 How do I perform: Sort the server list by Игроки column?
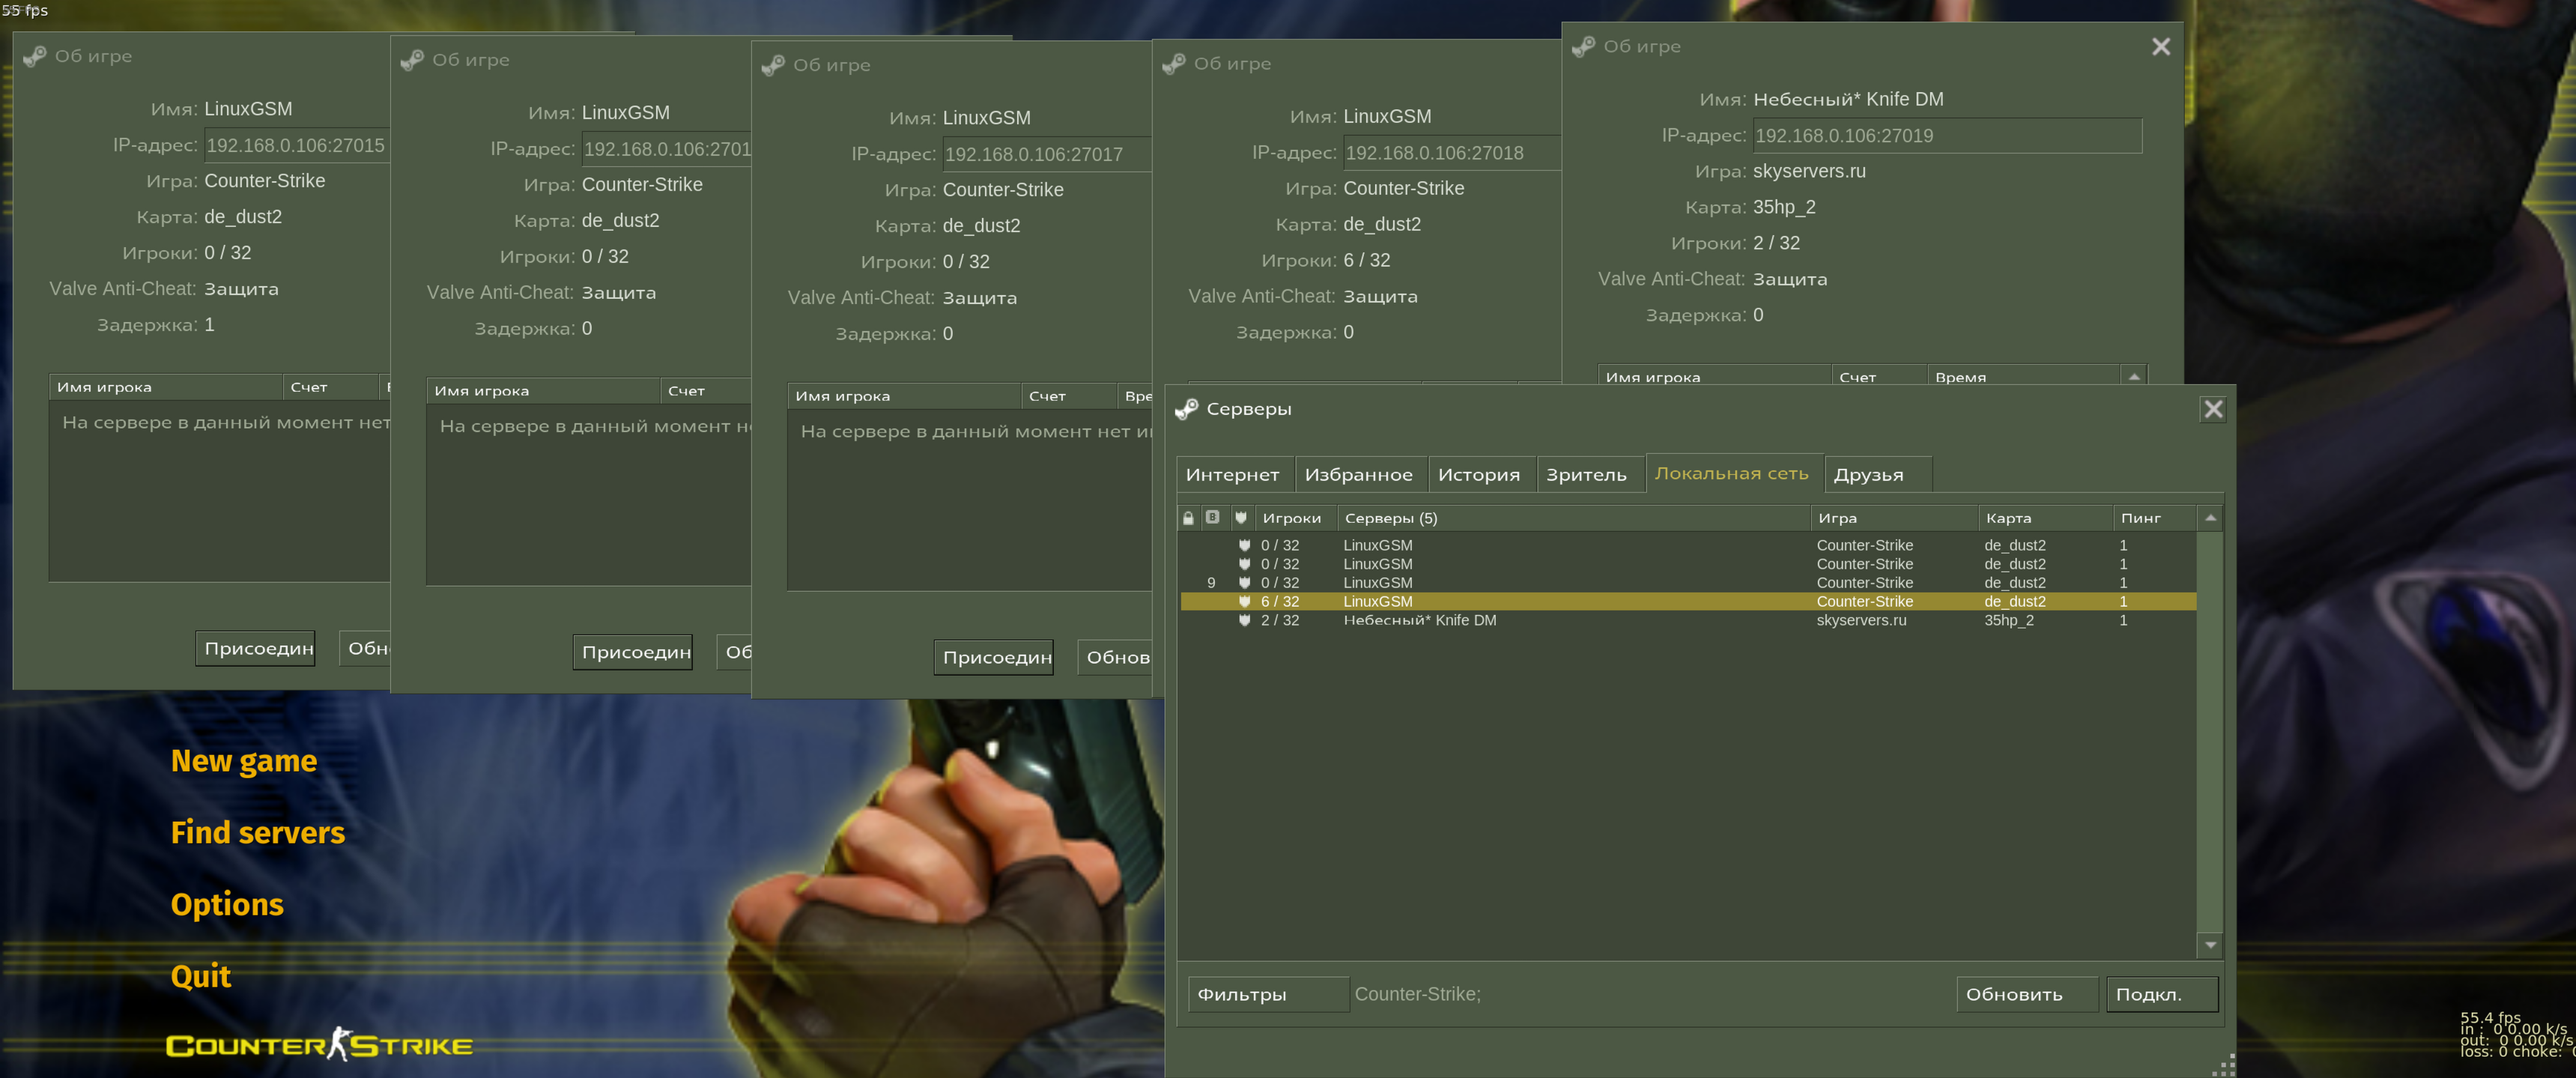click(x=1294, y=518)
